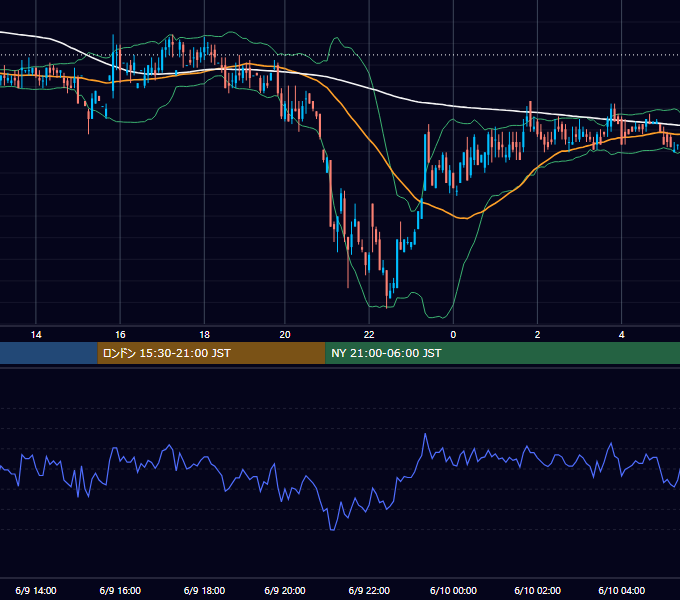Click the hour label 16 on price chart axis
This screenshot has height=600, width=680.
[120, 335]
